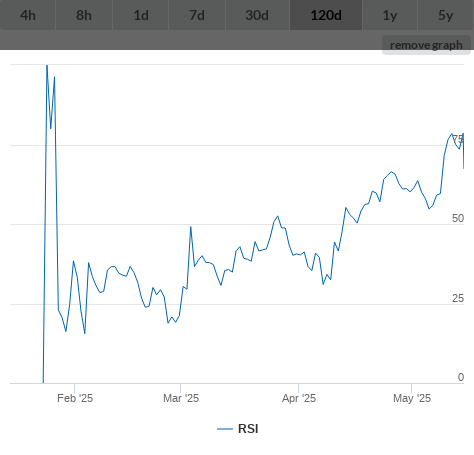Click the active 120d range tab
Screen dimensions: 474x455
(326, 15)
